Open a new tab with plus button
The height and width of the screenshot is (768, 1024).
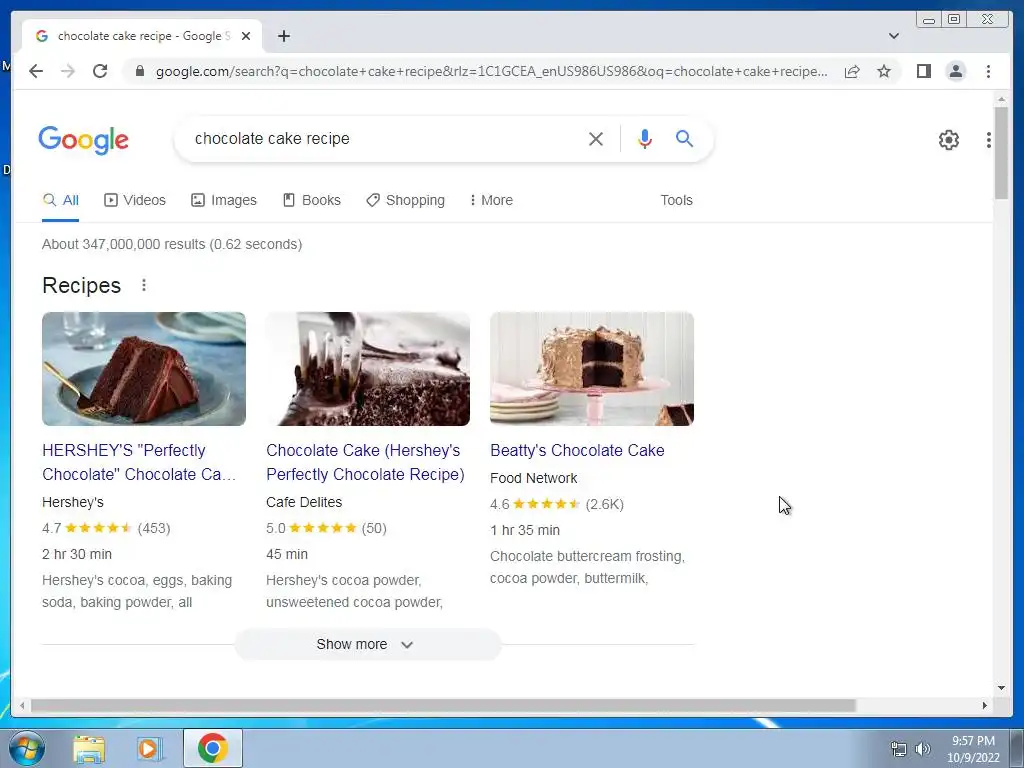click(x=283, y=36)
